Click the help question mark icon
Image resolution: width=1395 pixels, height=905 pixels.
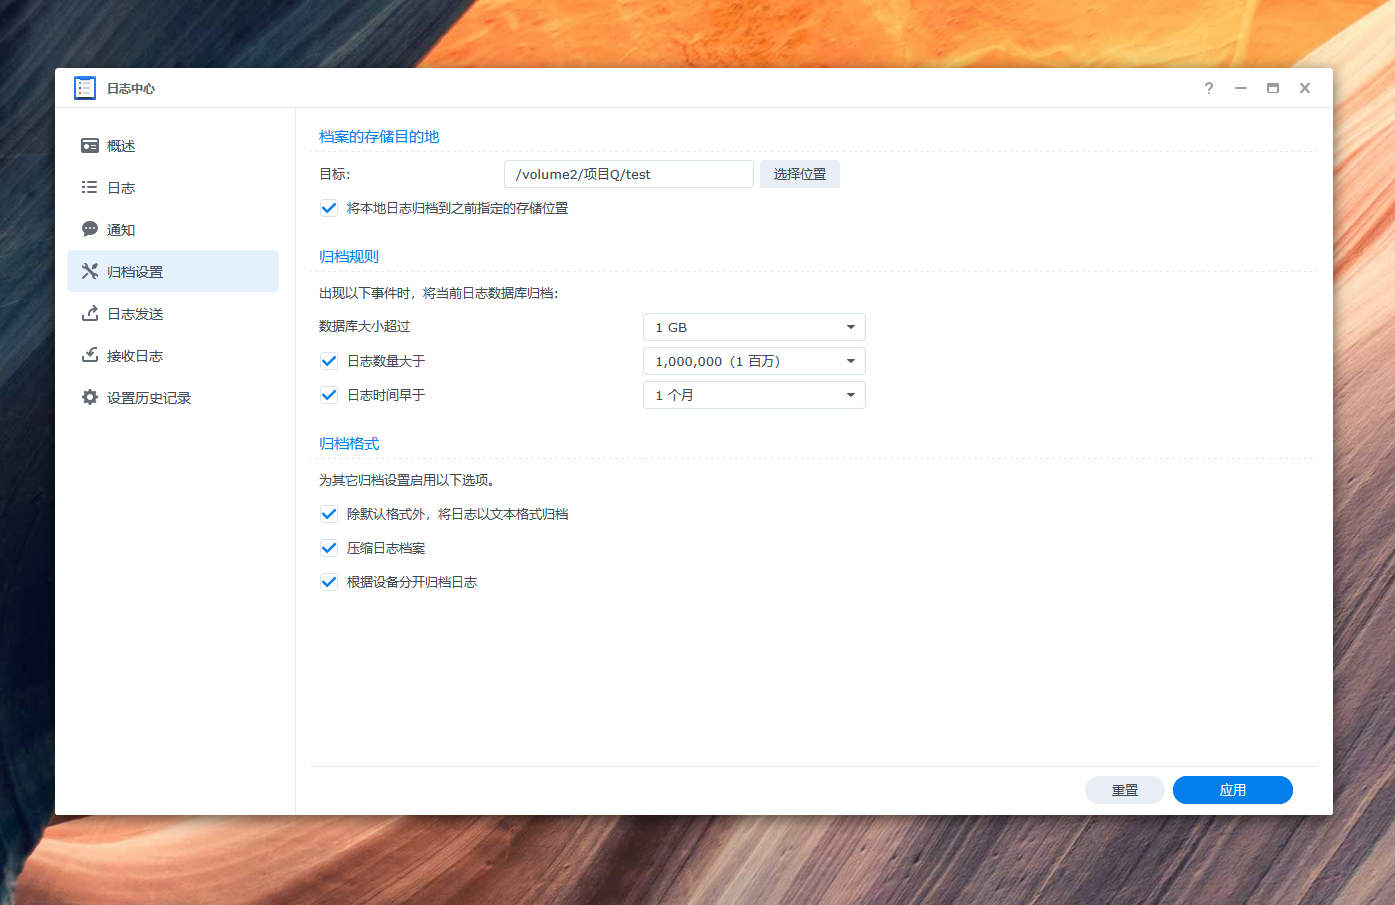coord(1208,88)
